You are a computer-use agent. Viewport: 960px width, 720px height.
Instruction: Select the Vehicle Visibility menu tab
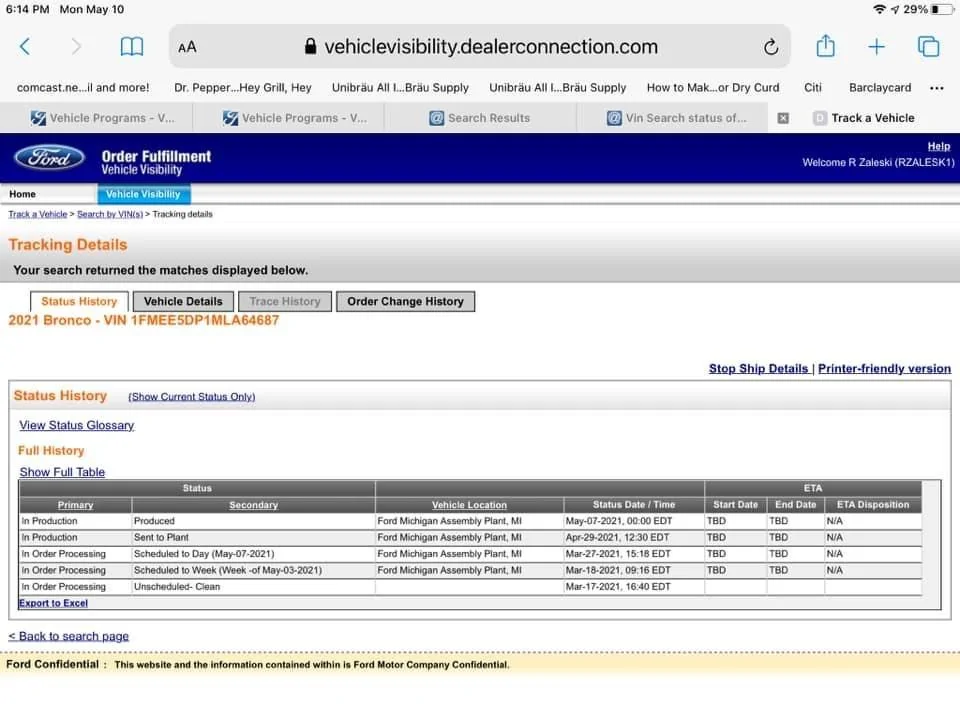[x=143, y=194]
